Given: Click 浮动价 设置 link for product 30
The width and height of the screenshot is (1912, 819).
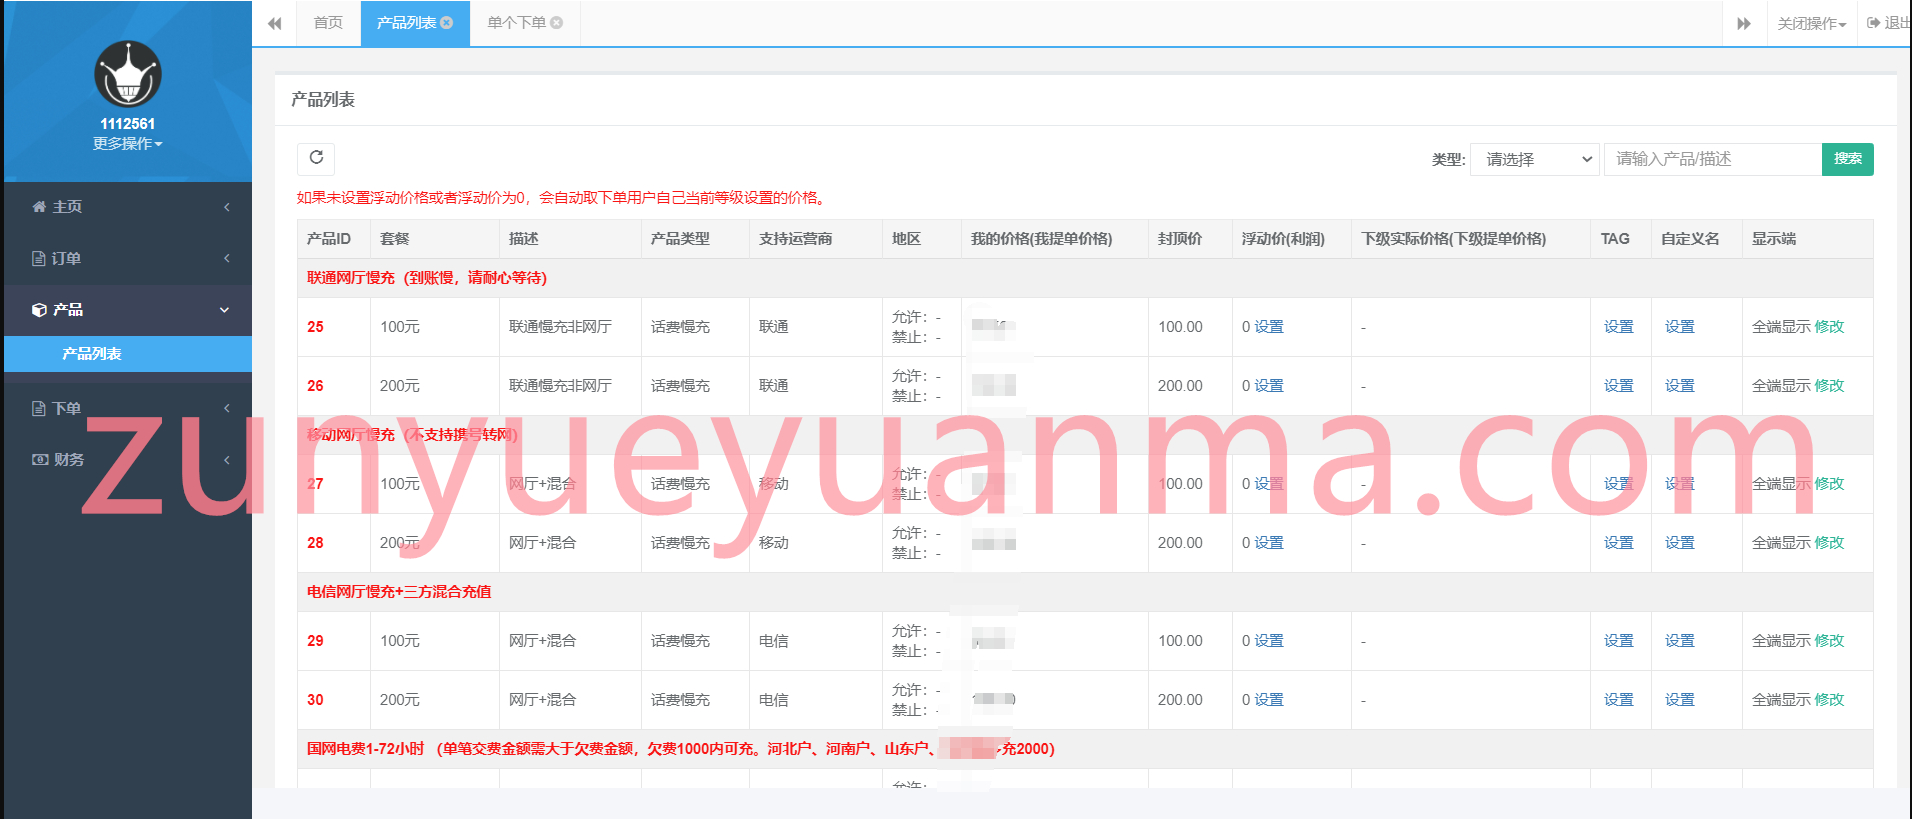Looking at the screenshot, I should (1269, 700).
